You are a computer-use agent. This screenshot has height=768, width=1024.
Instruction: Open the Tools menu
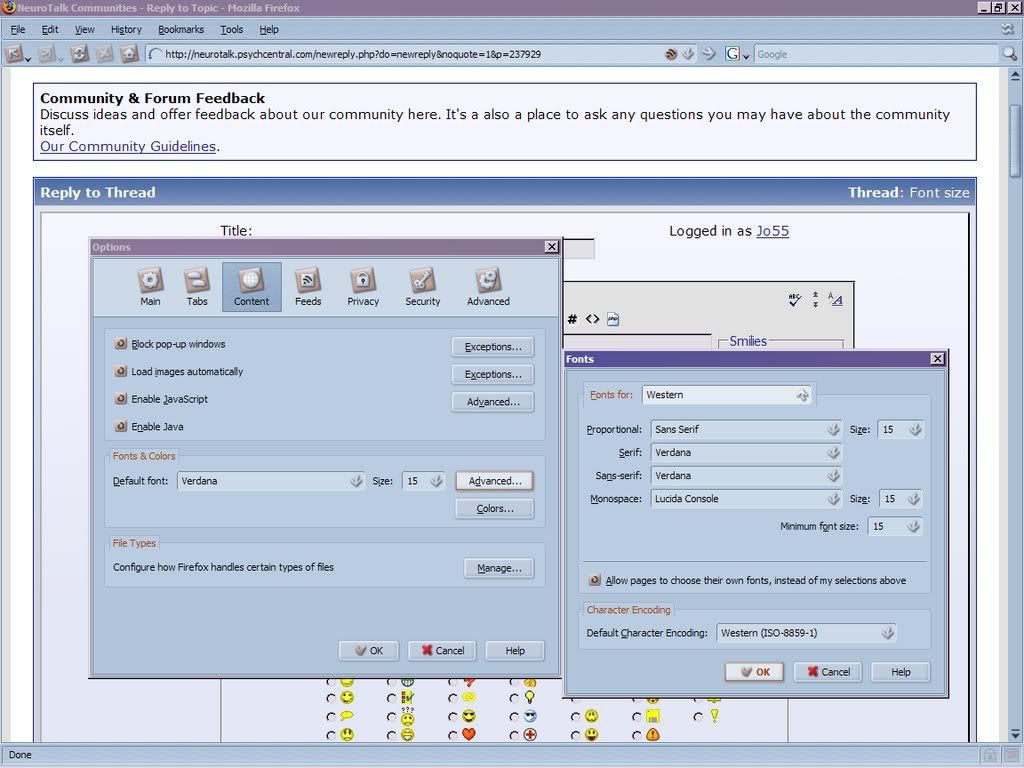click(231, 29)
